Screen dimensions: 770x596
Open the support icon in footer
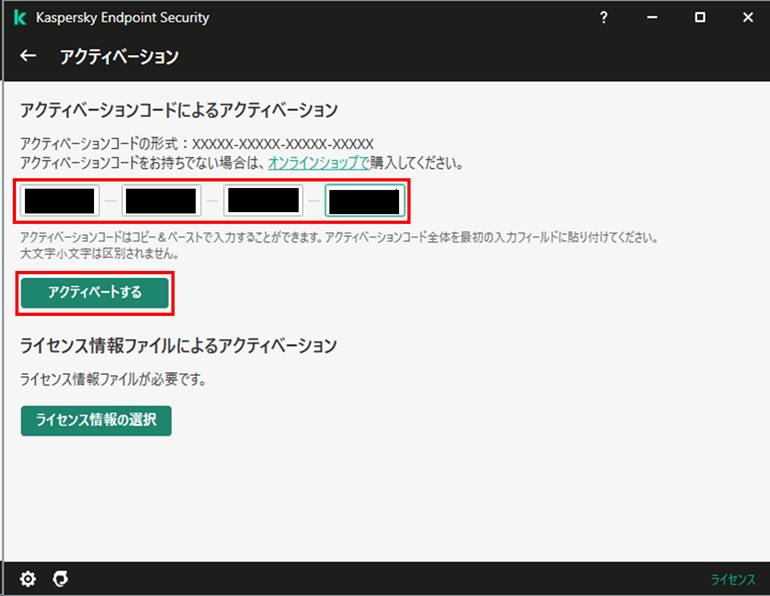point(60,579)
